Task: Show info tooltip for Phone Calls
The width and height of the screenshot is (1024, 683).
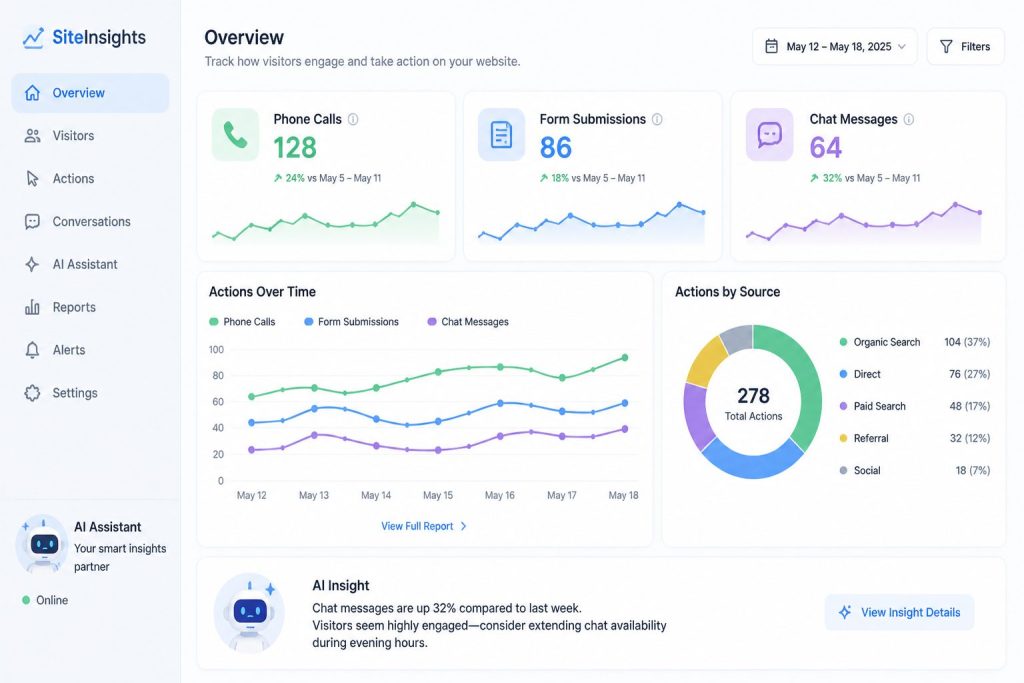Action: pos(353,119)
